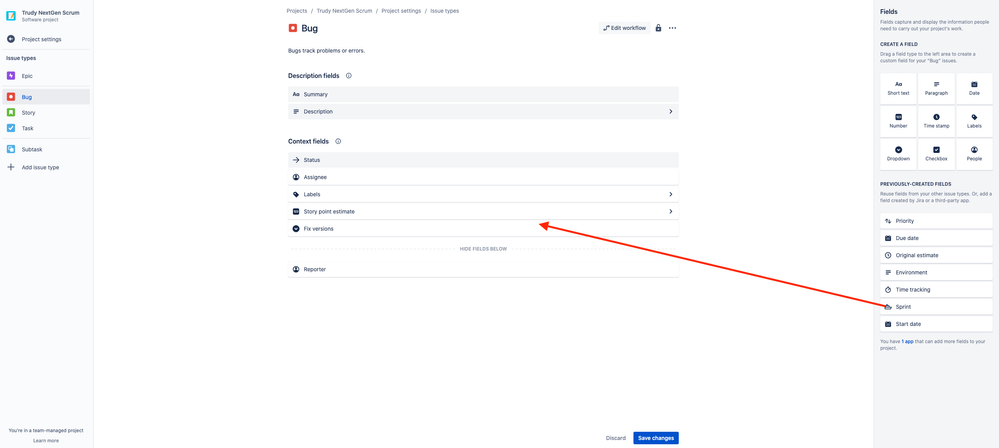Image resolution: width=999 pixels, height=448 pixels.
Task: Expand the Story point estimate chevron
Action: click(x=670, y=212)
